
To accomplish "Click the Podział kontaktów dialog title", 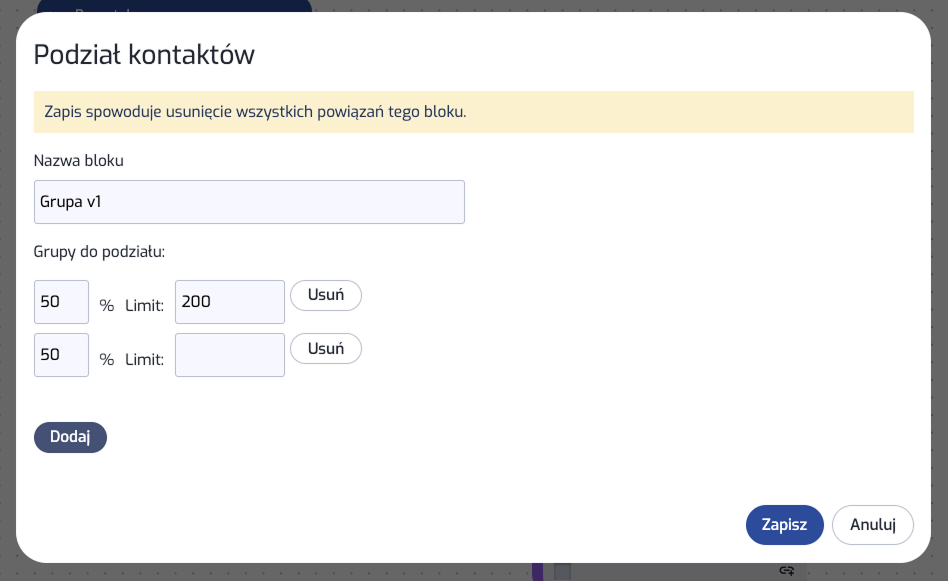I will pos(144,55).
